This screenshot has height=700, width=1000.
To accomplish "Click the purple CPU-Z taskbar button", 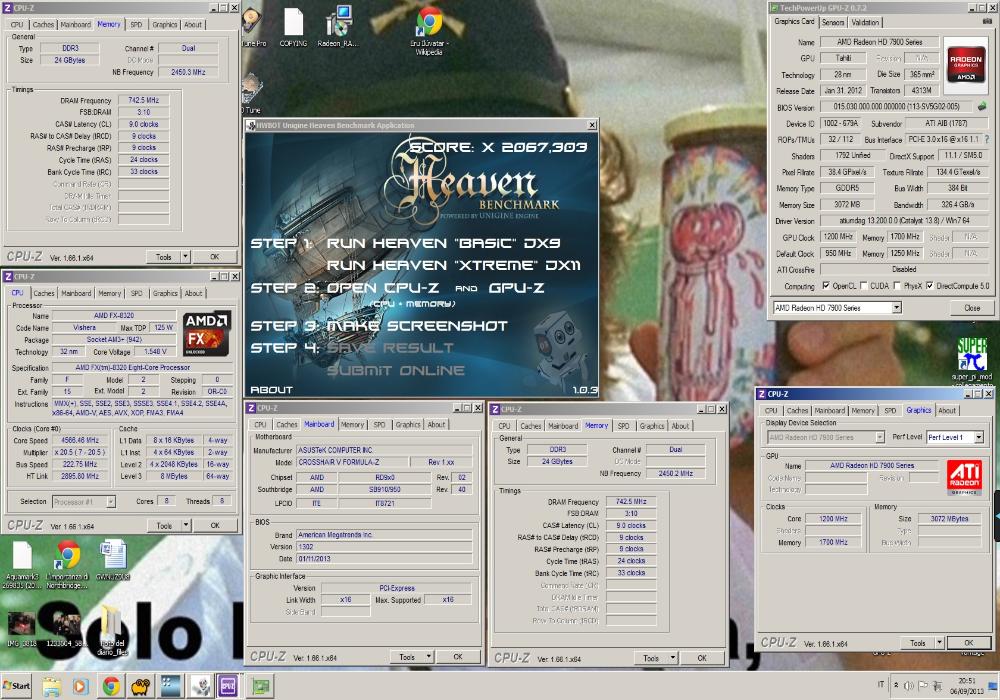I will pyautogui.click(x=228, y=687).
